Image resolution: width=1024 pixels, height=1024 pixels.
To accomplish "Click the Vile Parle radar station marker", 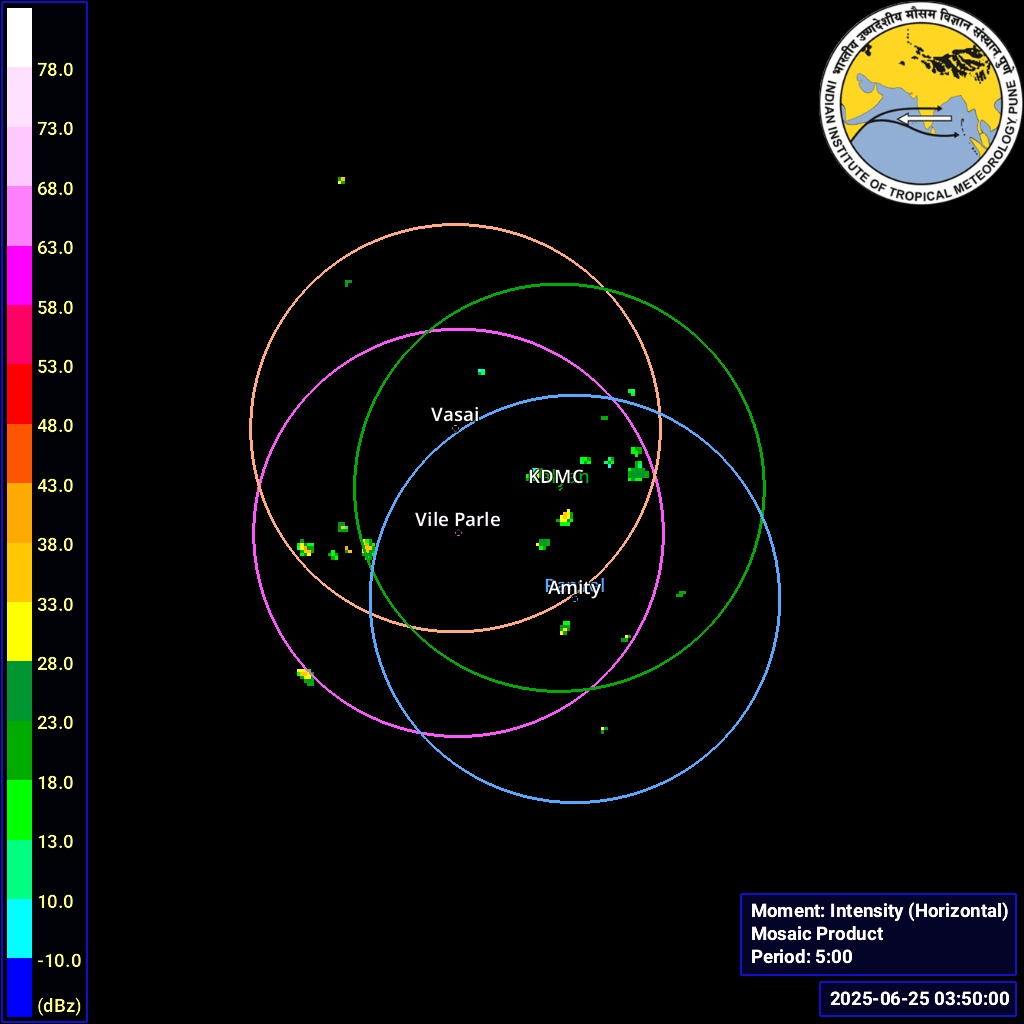I will (x=458, y=533).
